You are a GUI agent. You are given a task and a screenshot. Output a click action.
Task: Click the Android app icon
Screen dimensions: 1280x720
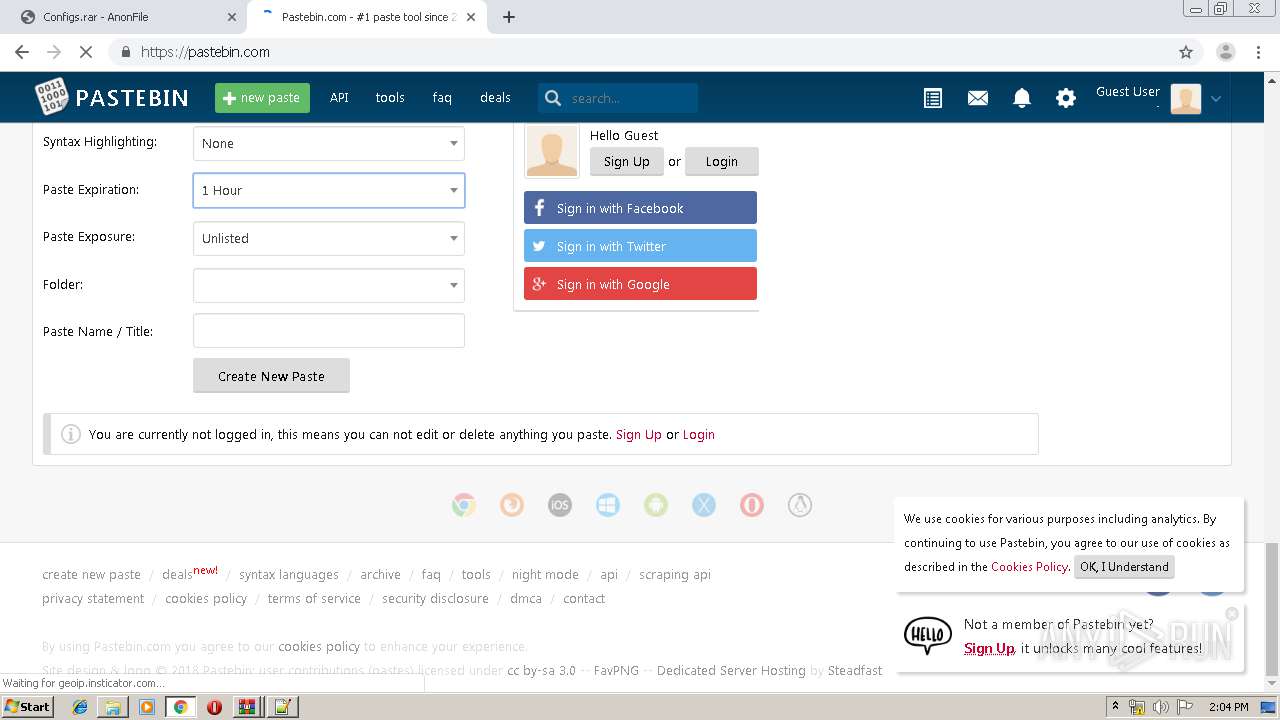click(656, 505)
